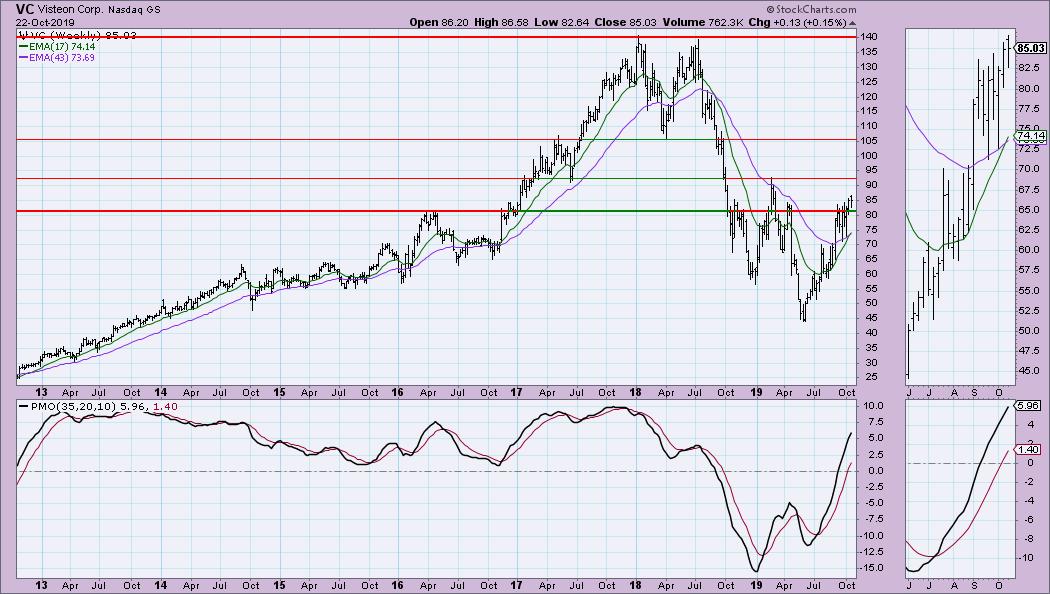Click the Open 86.20 value
The width and height of the screenshot is (1050, 594).
coord(439,22)
